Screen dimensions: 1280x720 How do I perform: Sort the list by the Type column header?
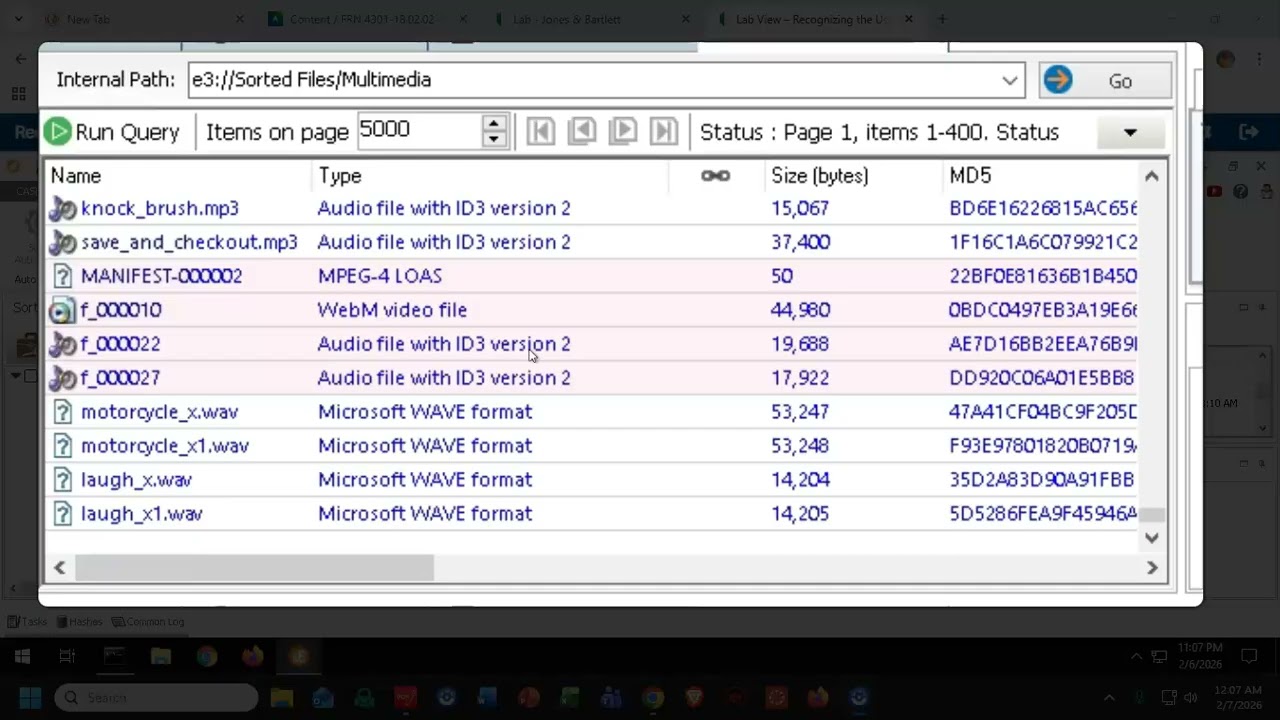coord(340,176)
